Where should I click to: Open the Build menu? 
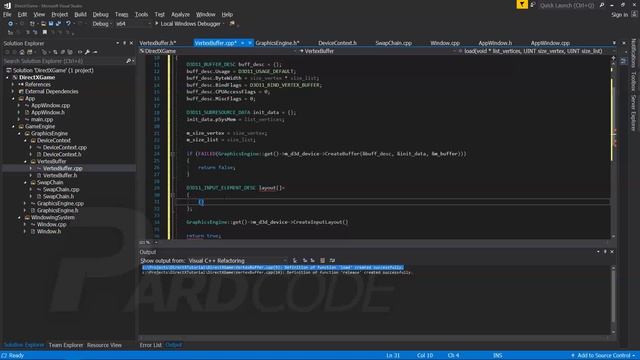click(x=80, y=14)
